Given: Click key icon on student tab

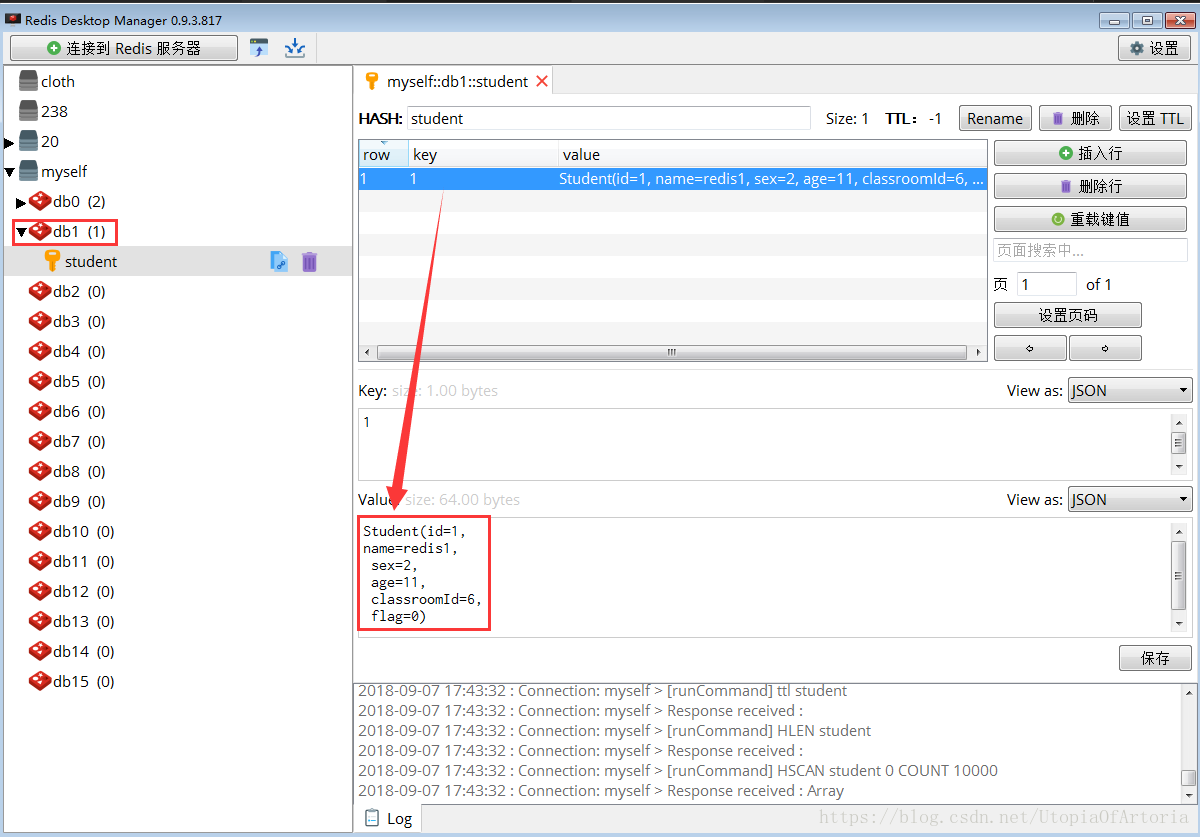Looking at the screenshot, I should (x=371, y=81).
